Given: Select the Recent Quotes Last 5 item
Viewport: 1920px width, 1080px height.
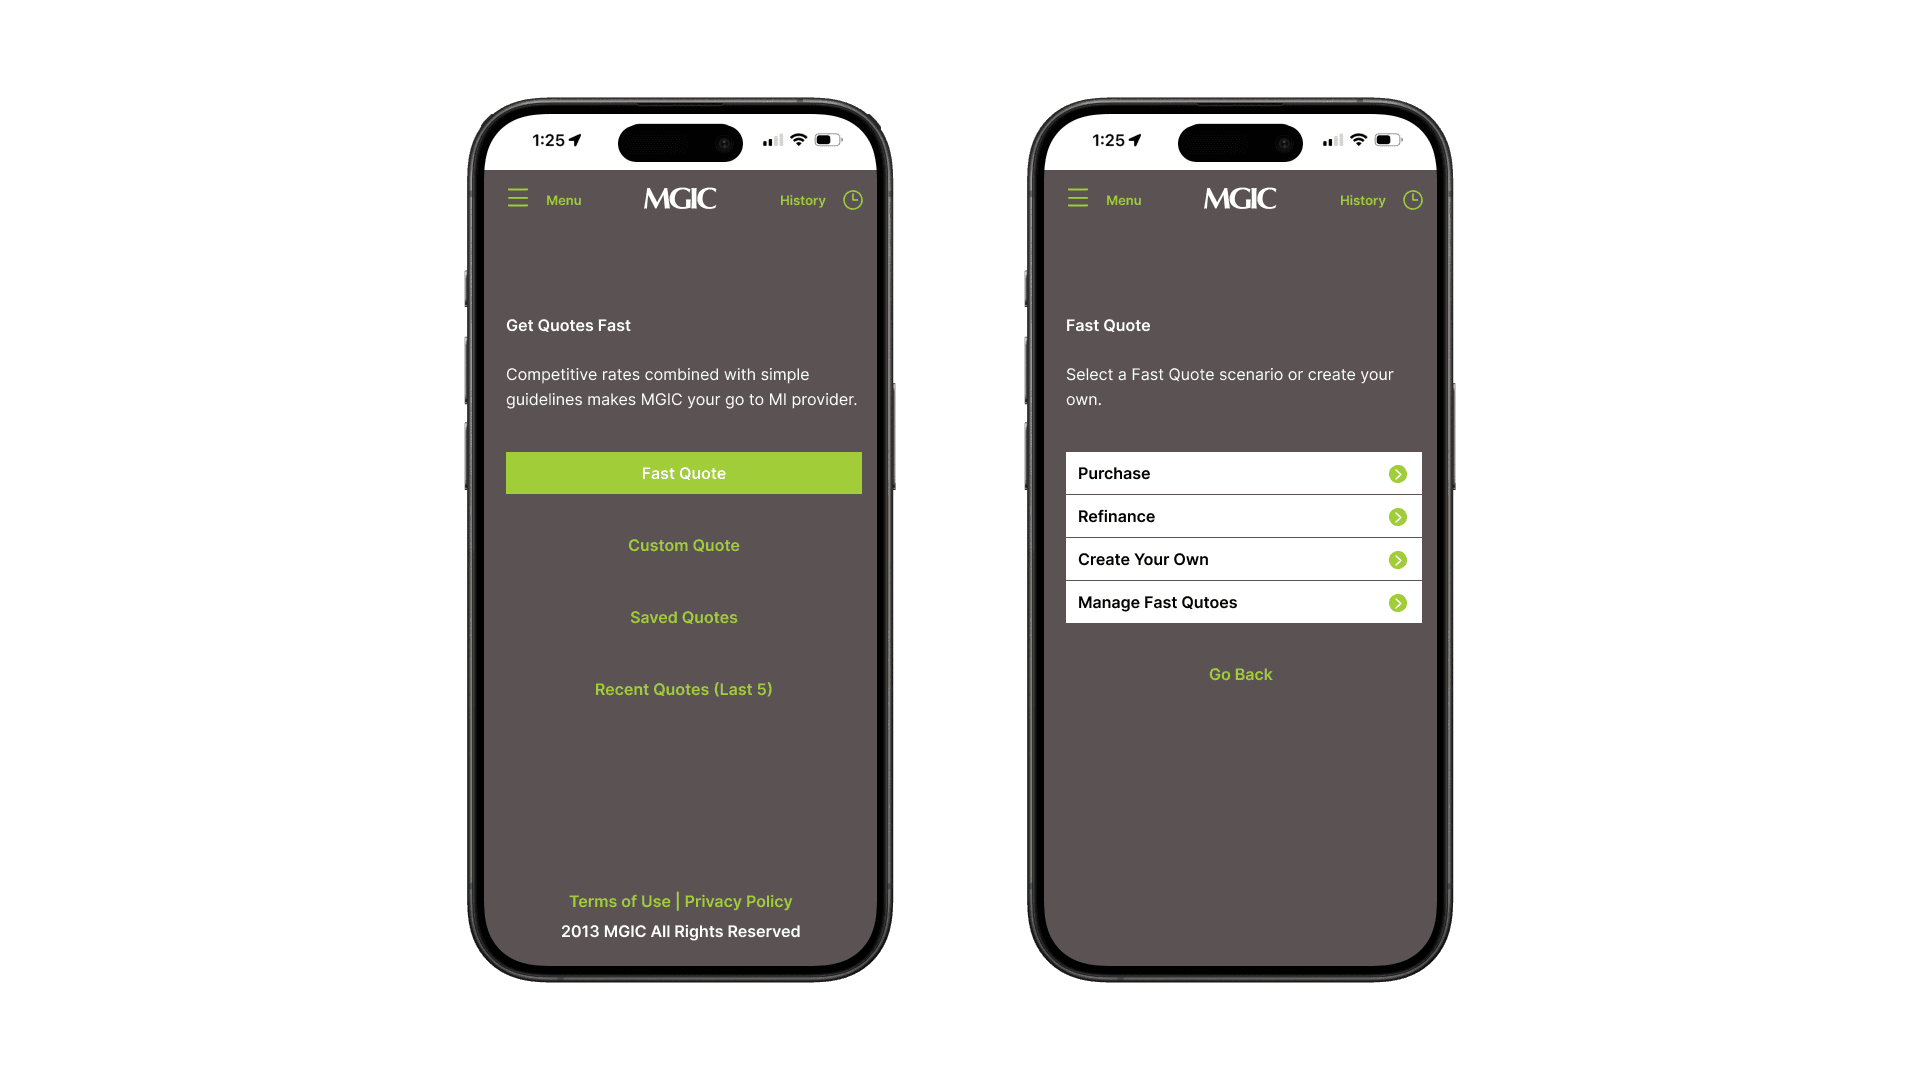Looking at the screenshot, I should [683, 688].
